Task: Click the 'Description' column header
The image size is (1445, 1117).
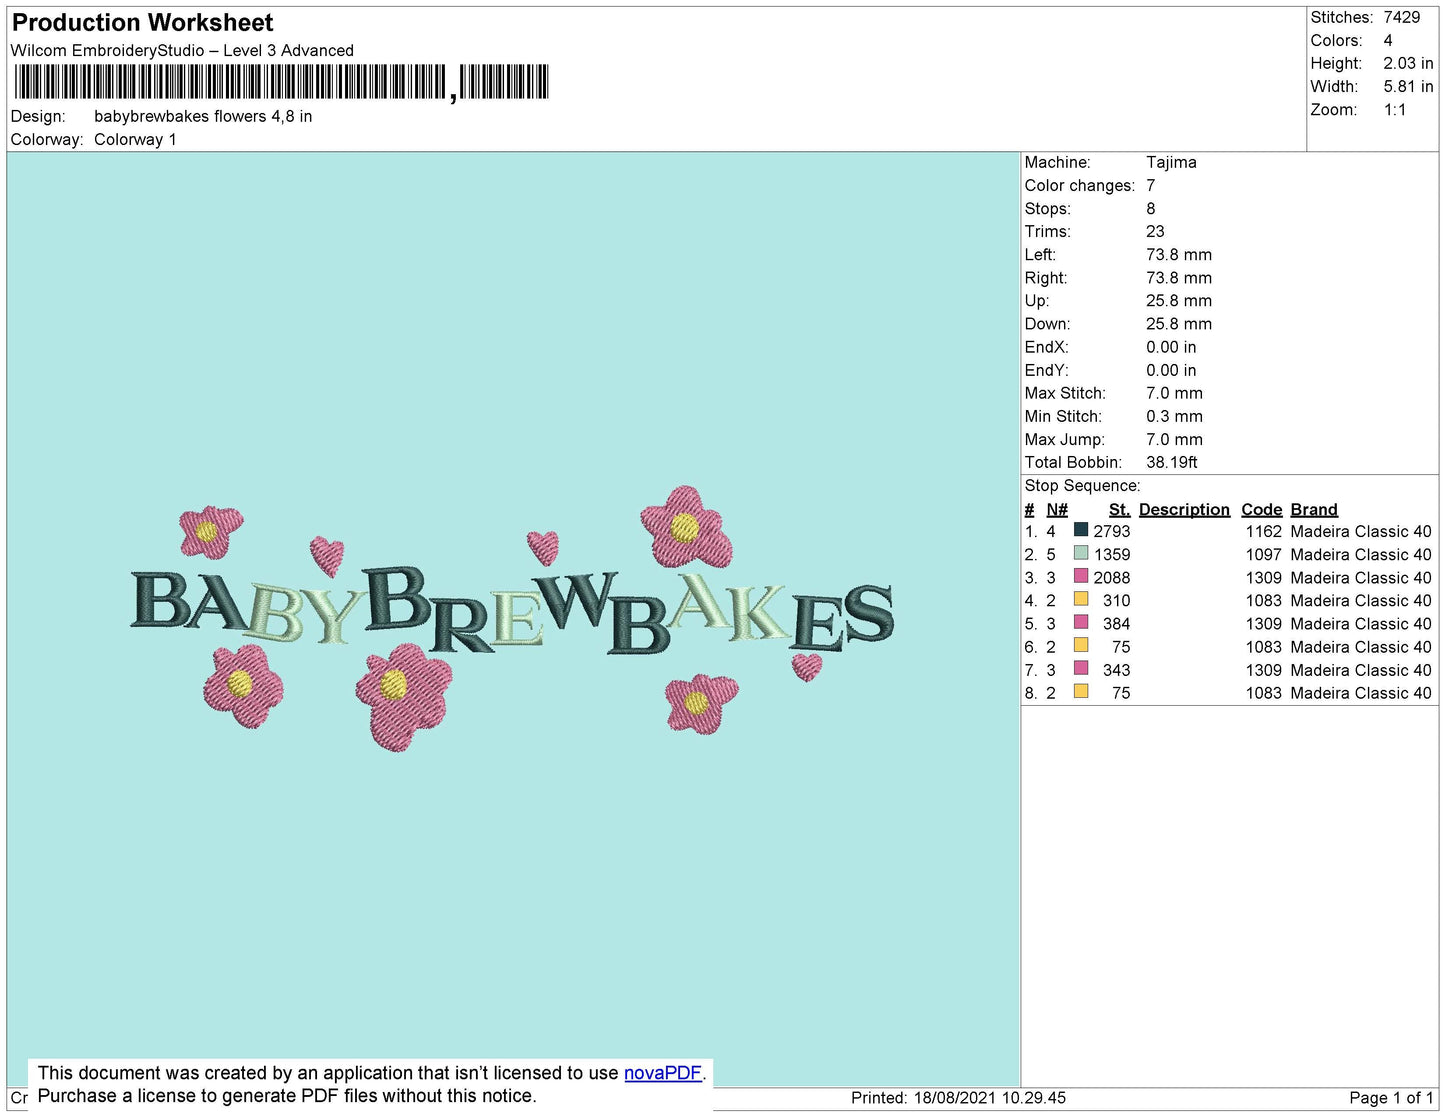Action: [1184, 509]
